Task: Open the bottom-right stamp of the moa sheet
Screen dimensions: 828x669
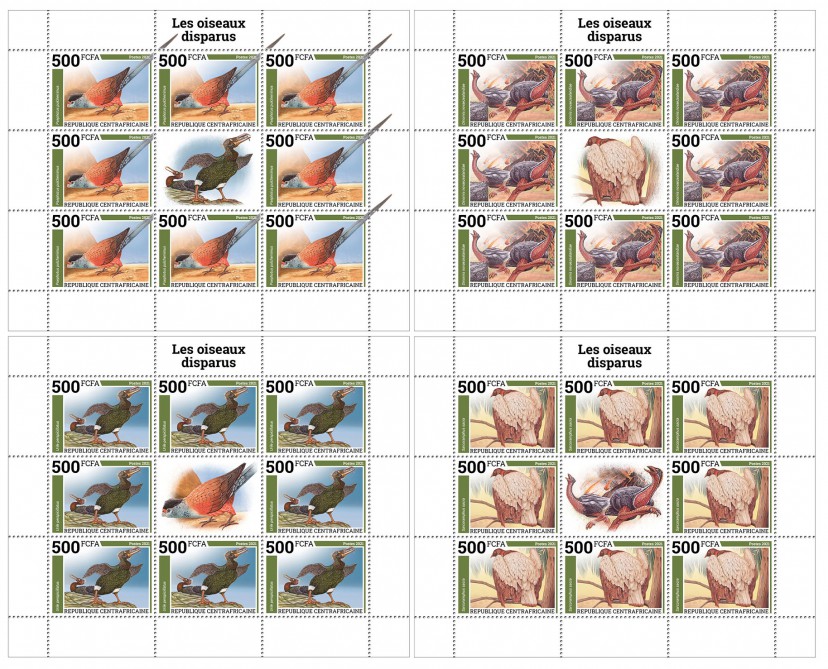Action: 721,250
